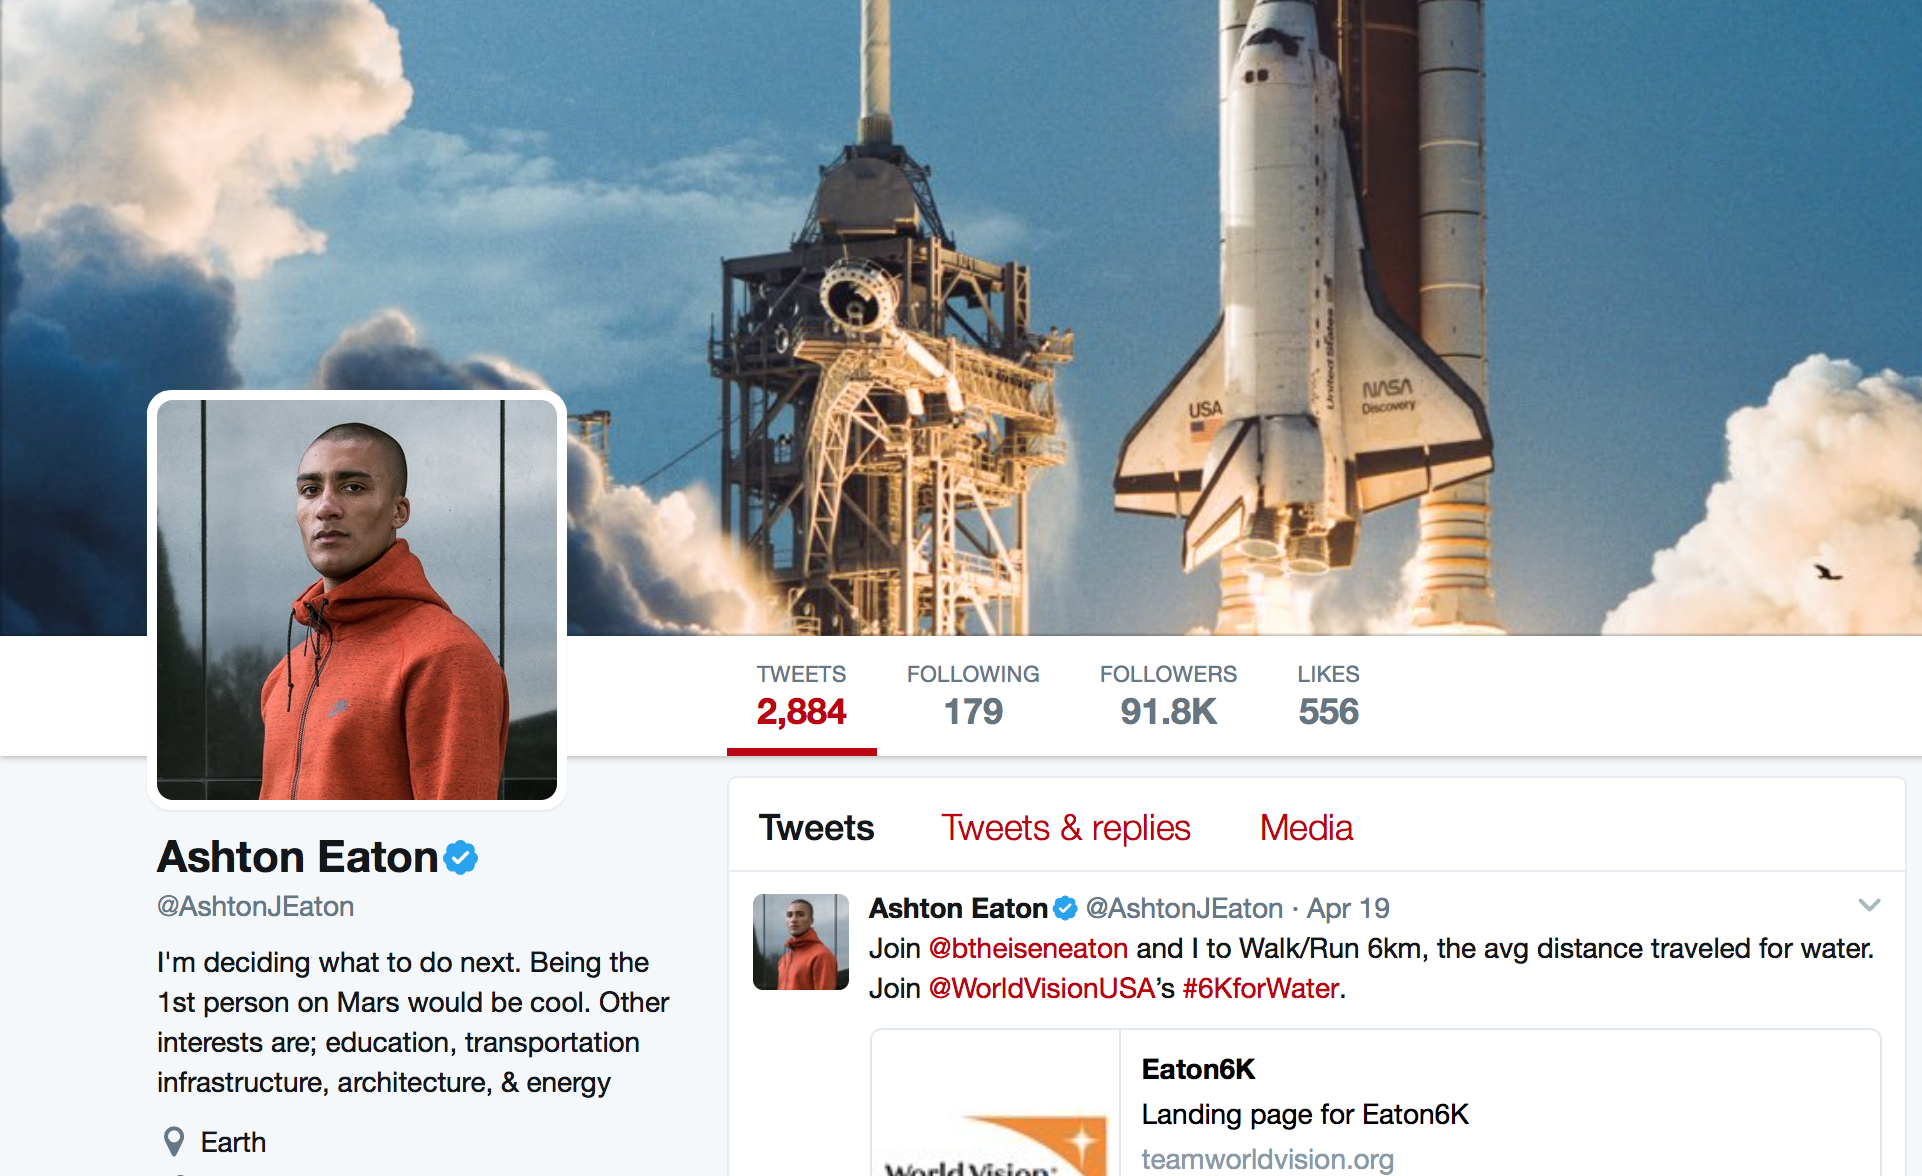This screenshot has width=1922, height=1176.
Task: Click the verified badge next to the Ashton Eaton profile name
Action: coord(461,857)
